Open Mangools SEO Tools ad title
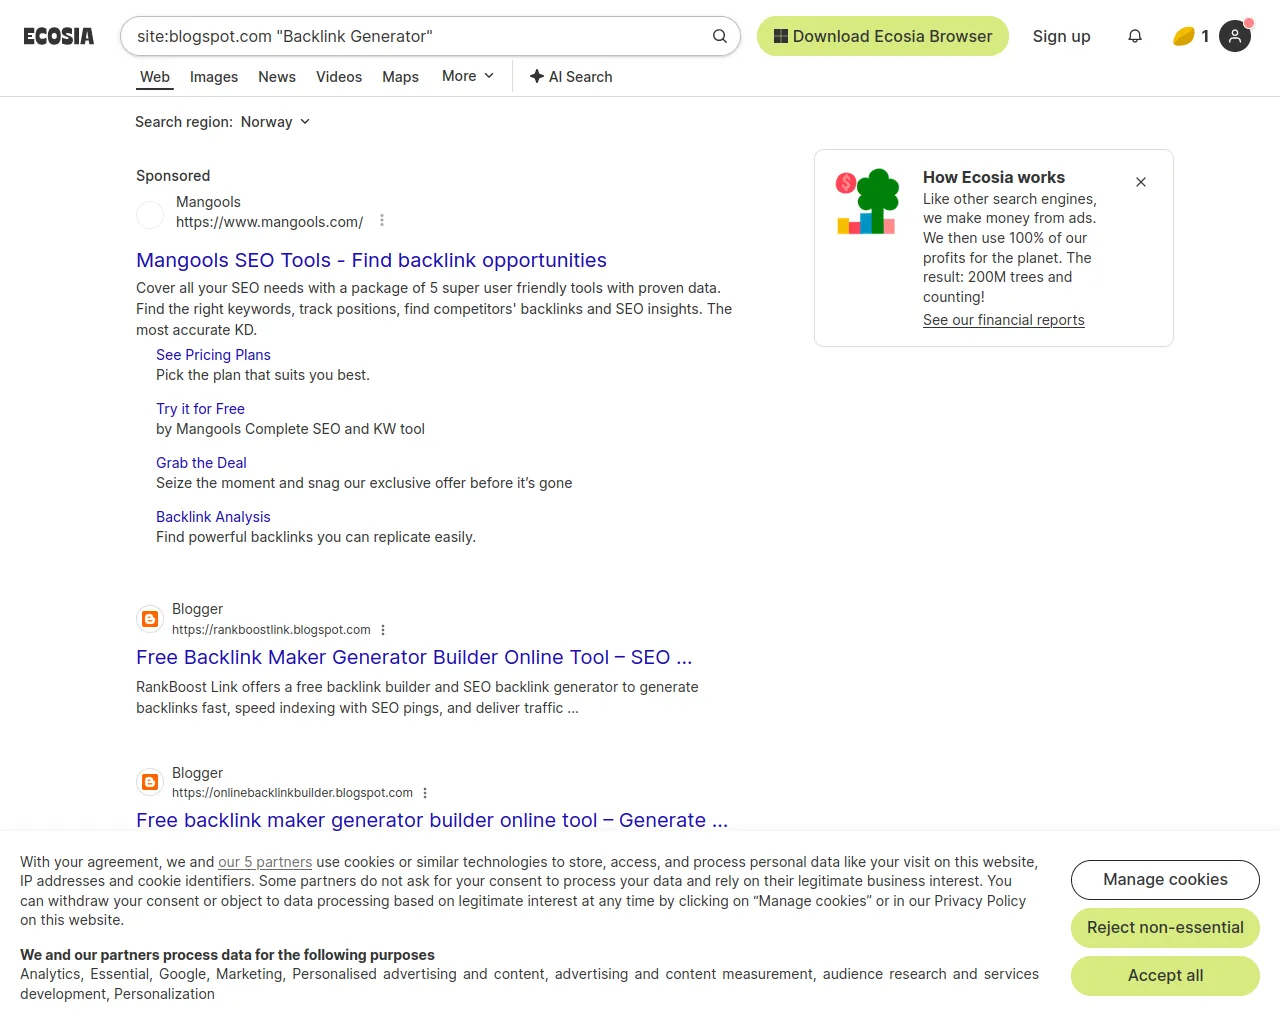Image resolution: width=1280 pixels, height=1024 pixels. coord(371,260)
